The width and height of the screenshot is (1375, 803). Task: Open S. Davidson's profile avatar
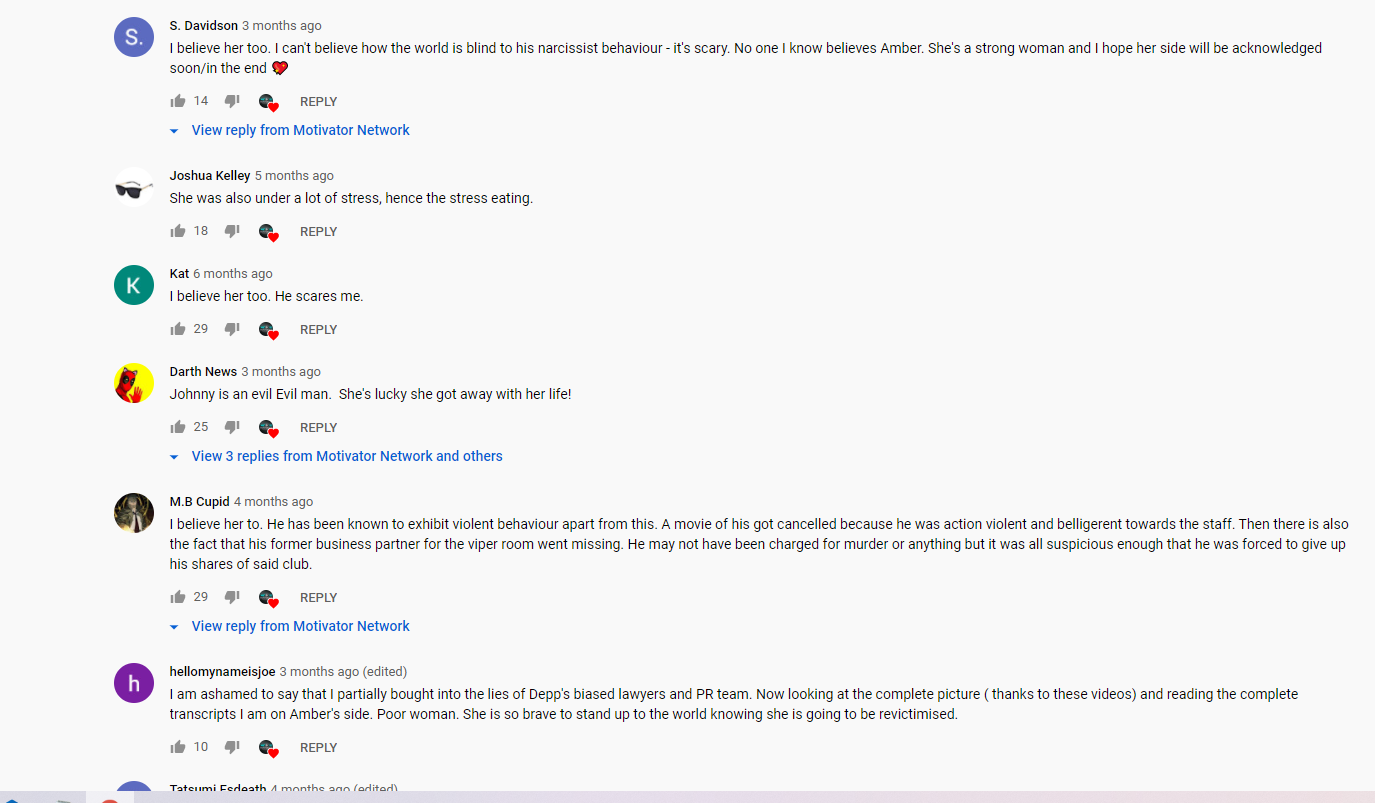(x=133, y=36)
